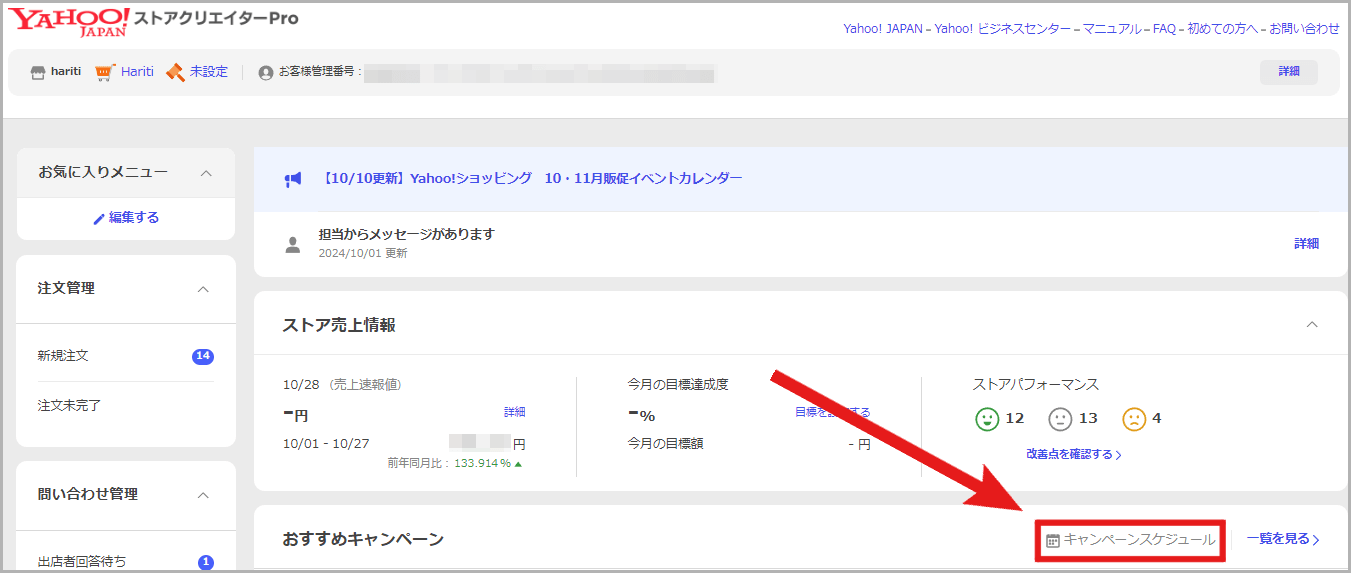1351x573 pixels.
Task: Click the orange sad face icon
Action: 1133,419
